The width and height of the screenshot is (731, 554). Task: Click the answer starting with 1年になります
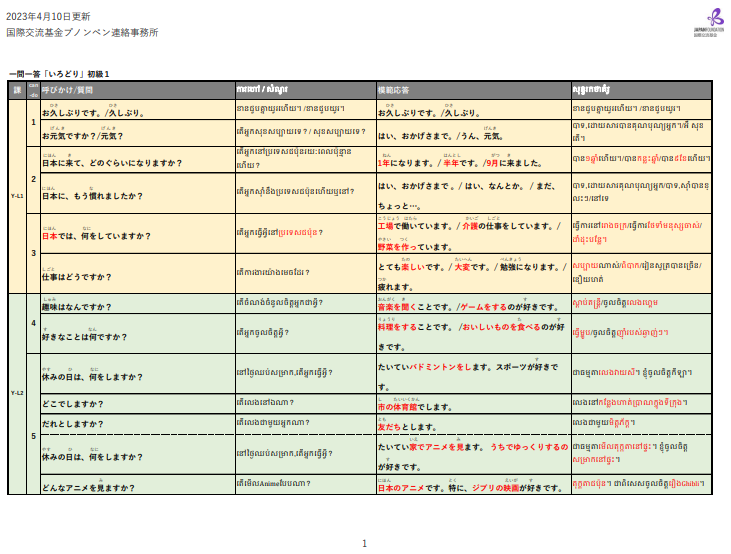(x=460, y=161)
